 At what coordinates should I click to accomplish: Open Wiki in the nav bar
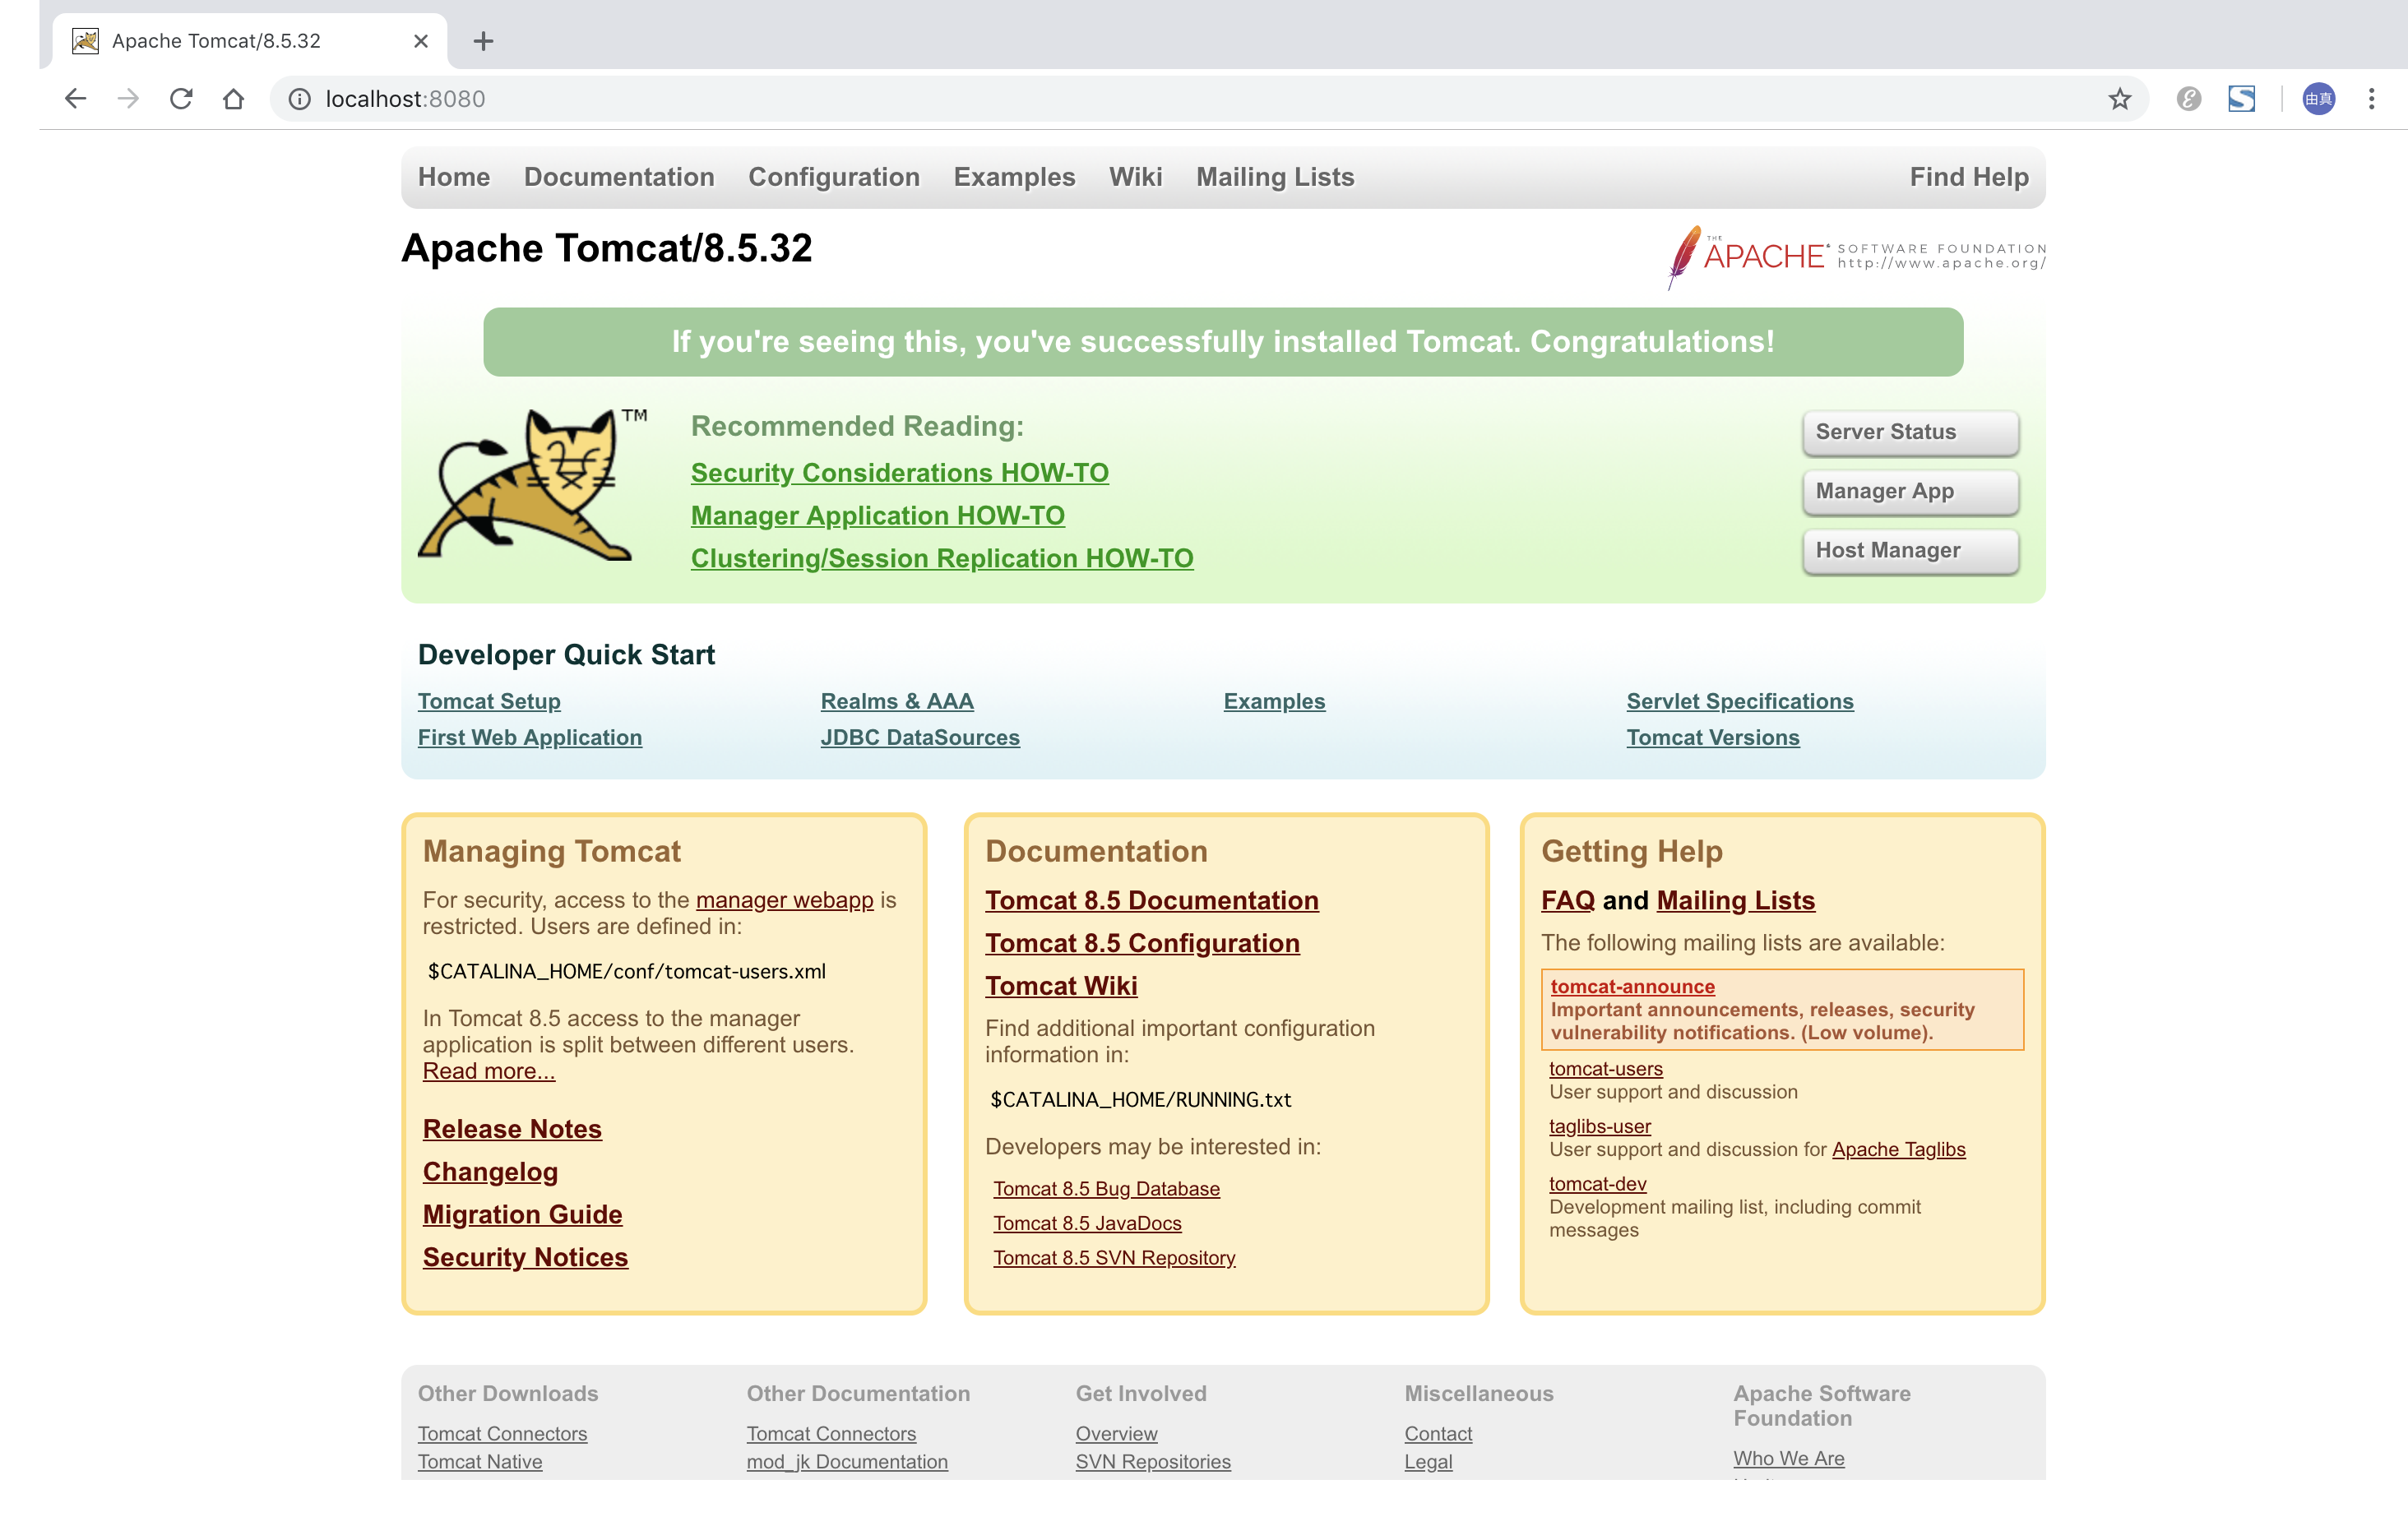pos(1135,177)
